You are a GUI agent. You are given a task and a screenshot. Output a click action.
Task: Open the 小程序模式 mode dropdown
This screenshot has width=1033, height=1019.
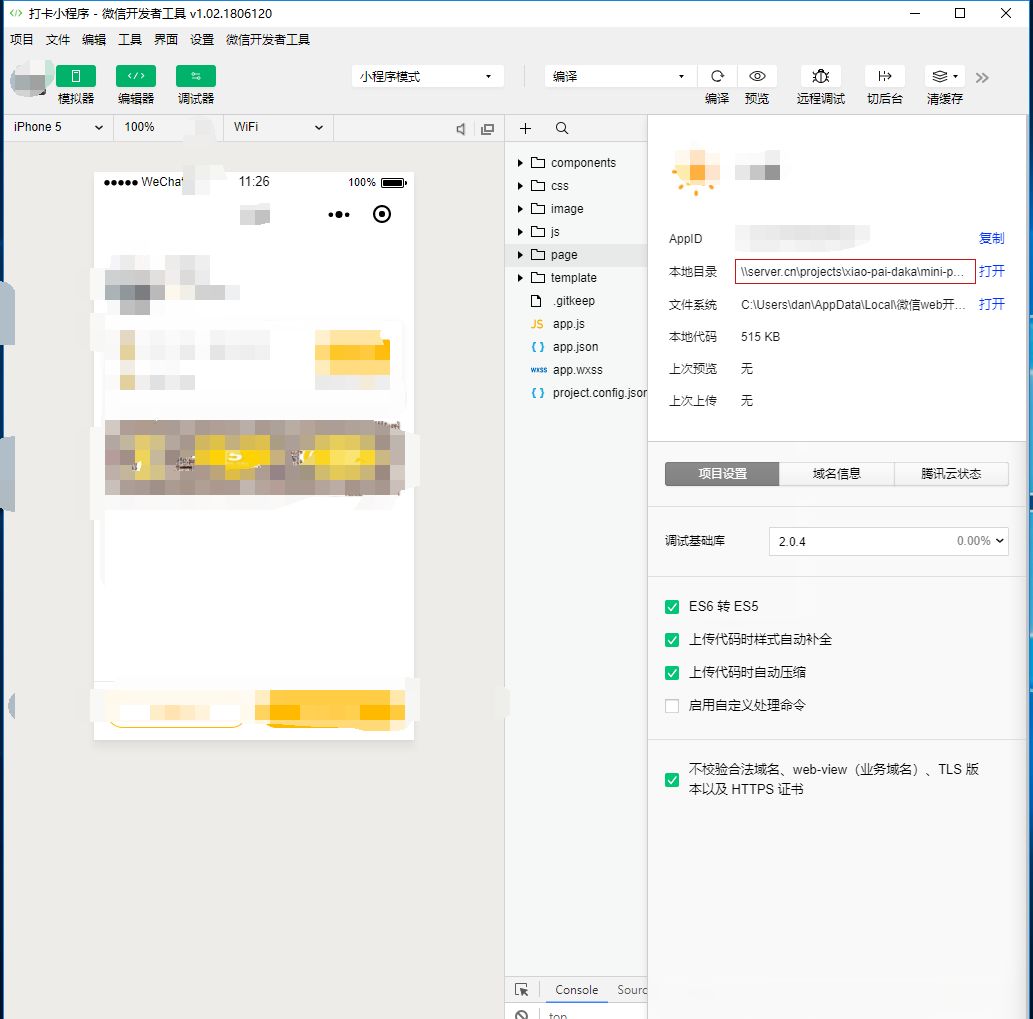click(428, 76)
